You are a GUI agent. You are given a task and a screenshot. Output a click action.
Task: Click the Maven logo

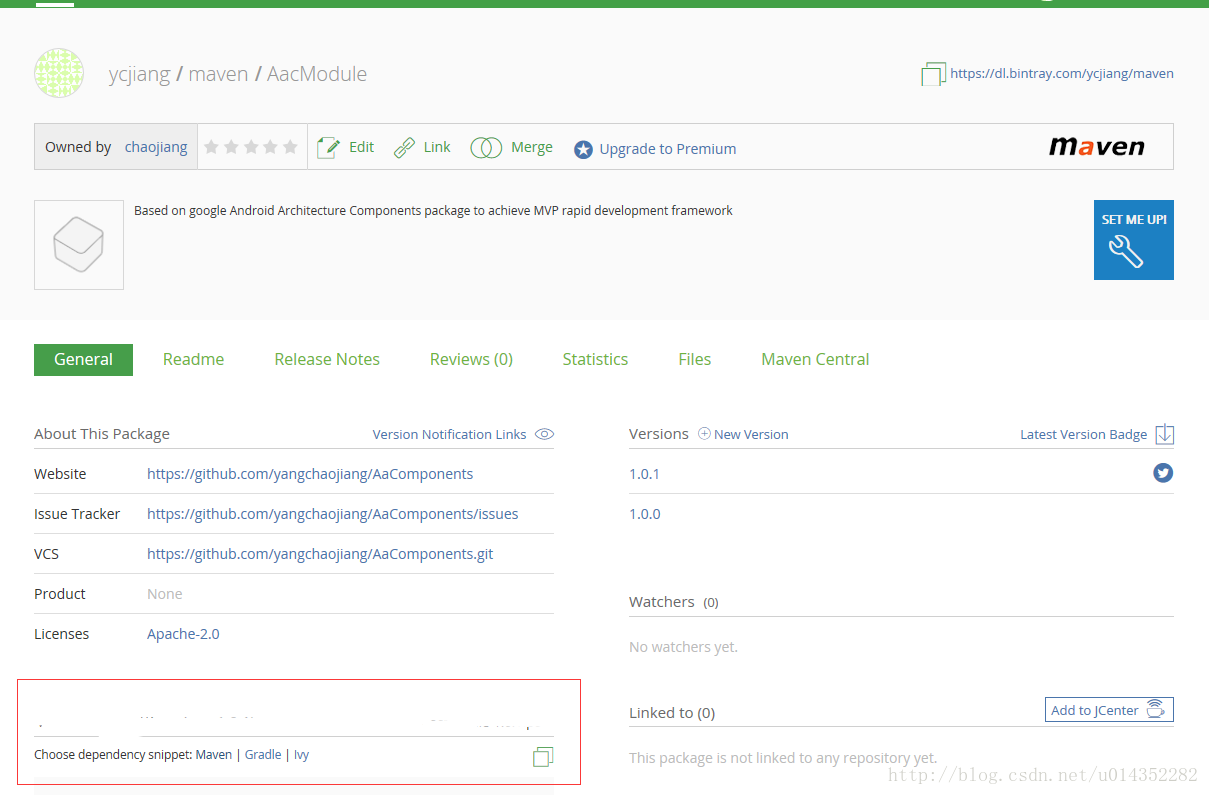(1097, 147)
